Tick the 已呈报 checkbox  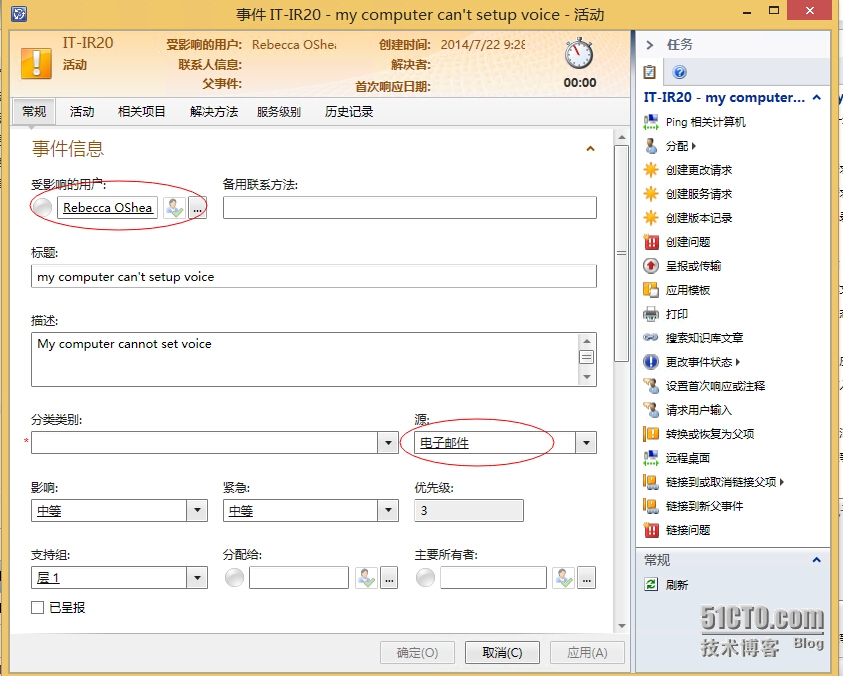pyautogui.click(x=38, y=608)
